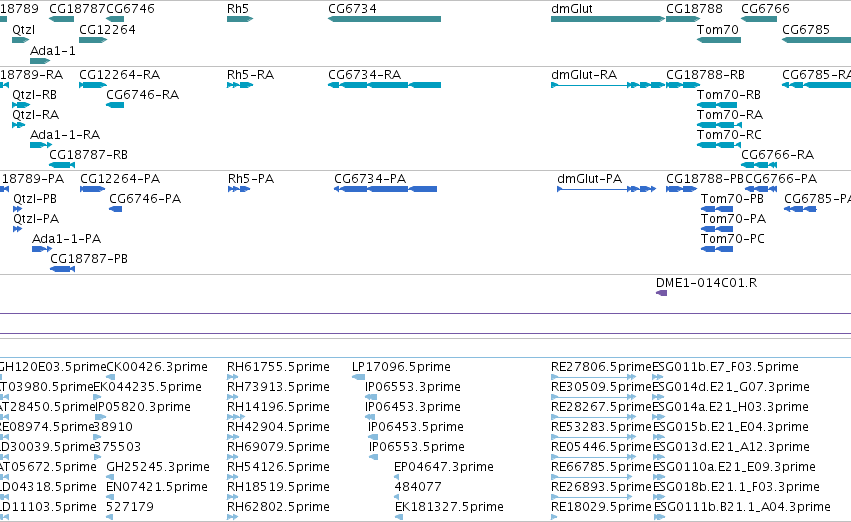Click the 484077 feature label
Screen dimensions: 851x522
click(417, 487)
